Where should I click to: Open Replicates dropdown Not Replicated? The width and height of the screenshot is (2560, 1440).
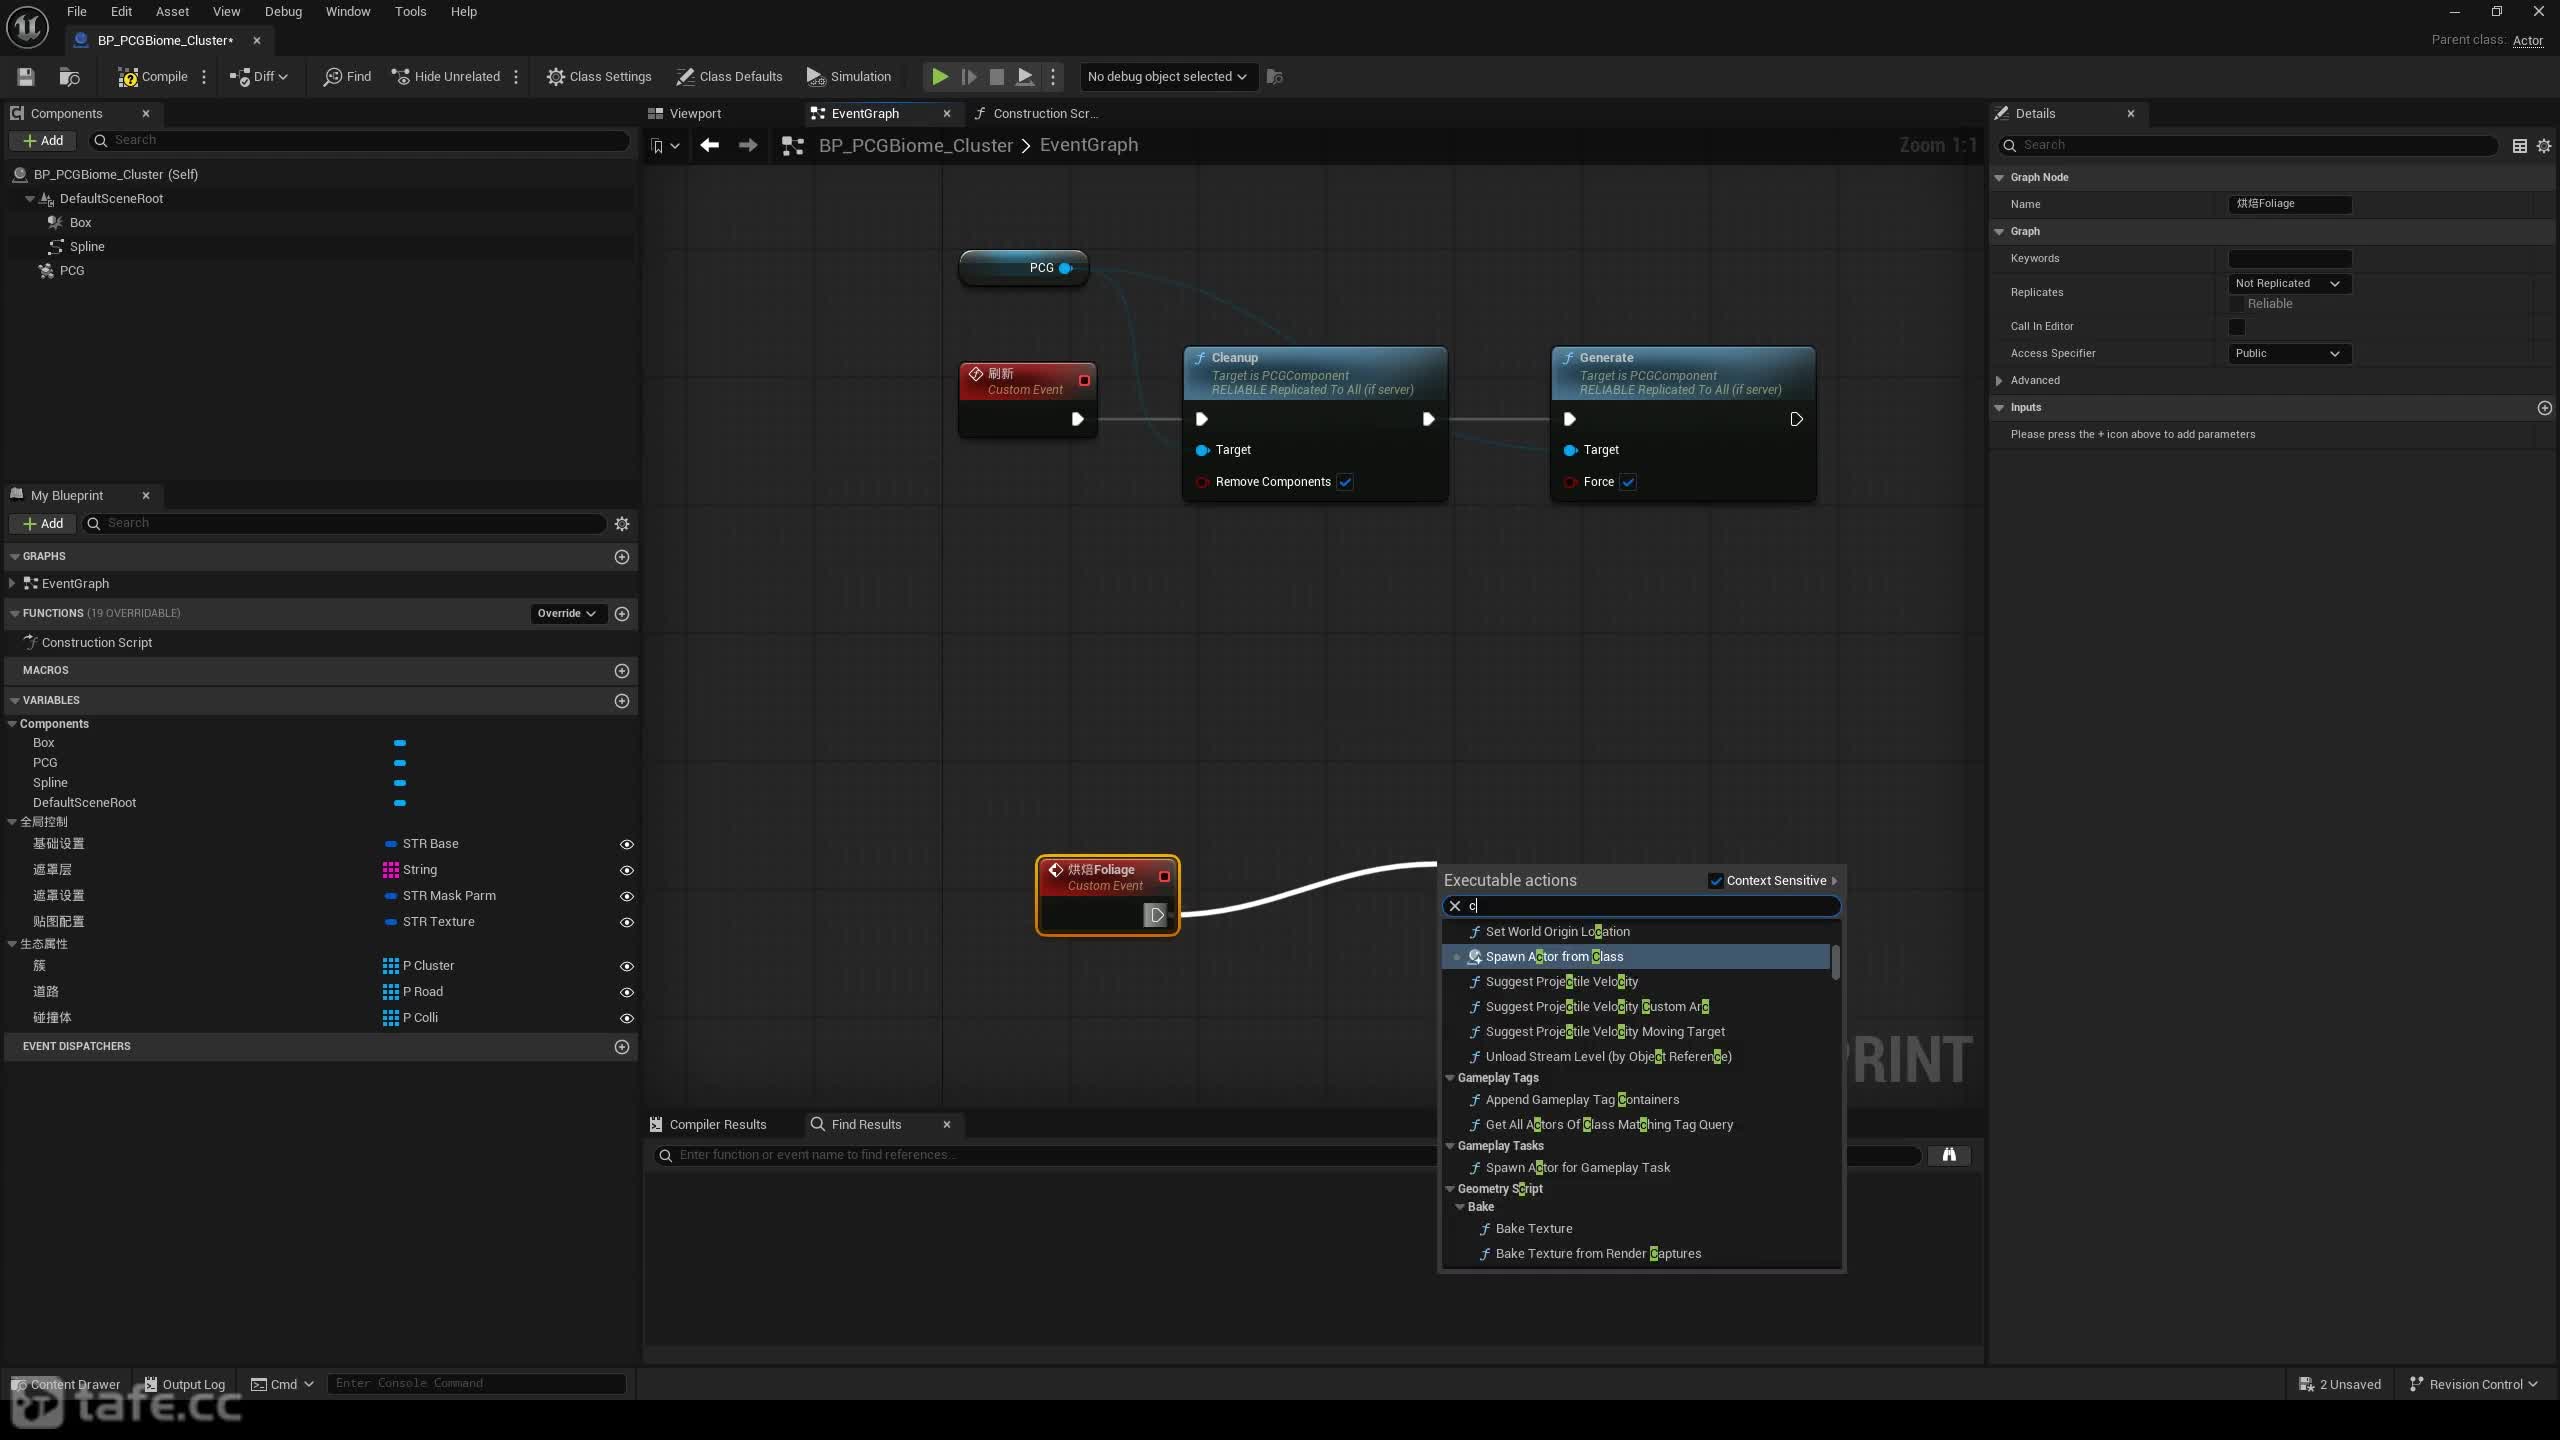click(x=2289, y=283)
